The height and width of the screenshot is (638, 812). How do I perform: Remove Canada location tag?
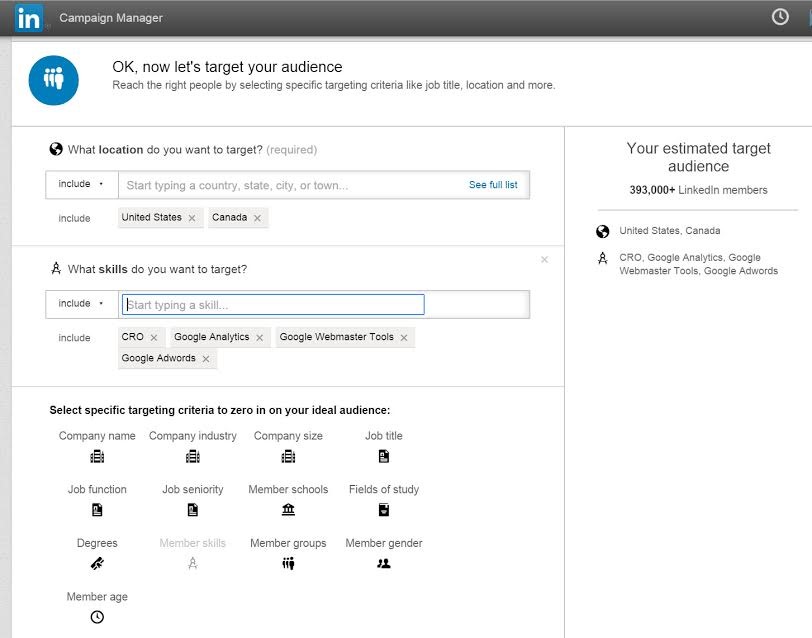257,218
